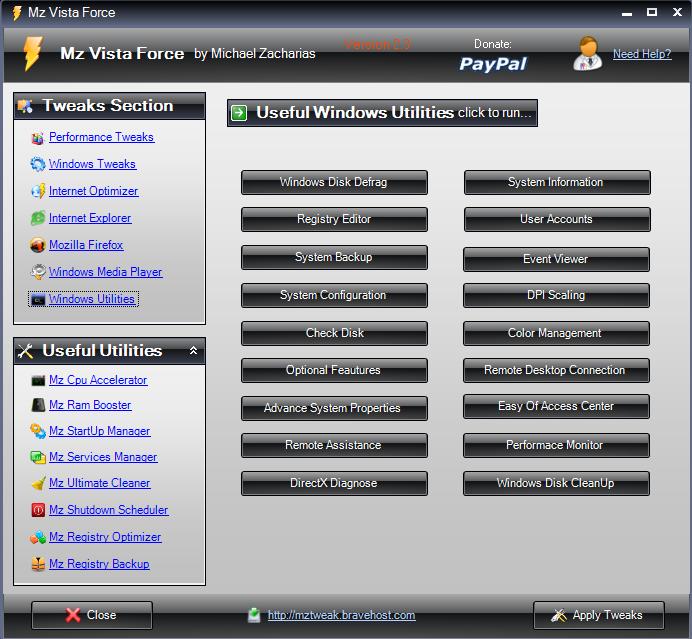This screenshot has width=692, height=639.
Task: Click the Mz Registry Backup icon
Action: point(38,564)
